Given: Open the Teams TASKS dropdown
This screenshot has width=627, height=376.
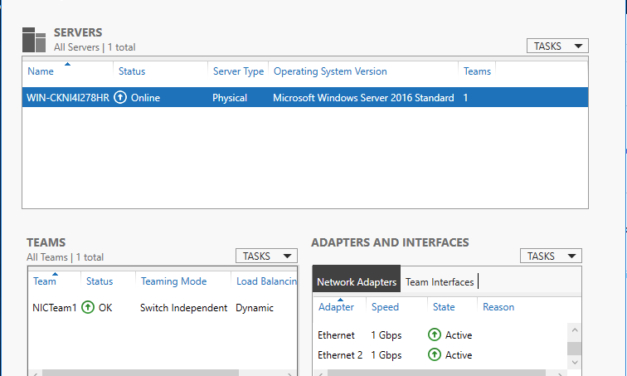Looking at the screenshot, I should point(266,256).
